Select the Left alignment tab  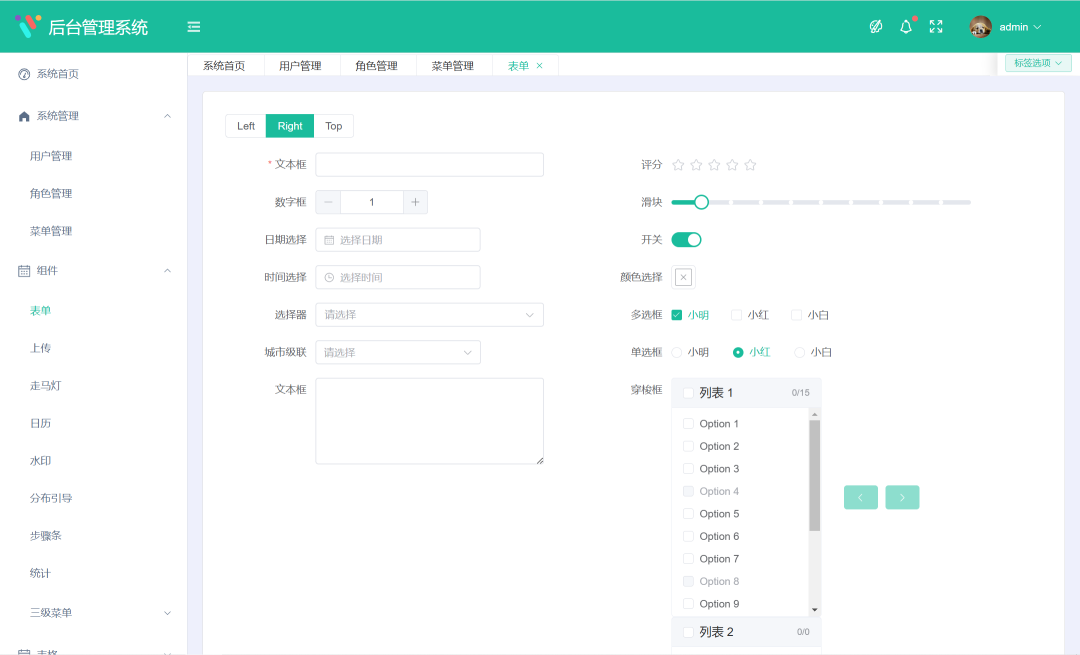245,126
